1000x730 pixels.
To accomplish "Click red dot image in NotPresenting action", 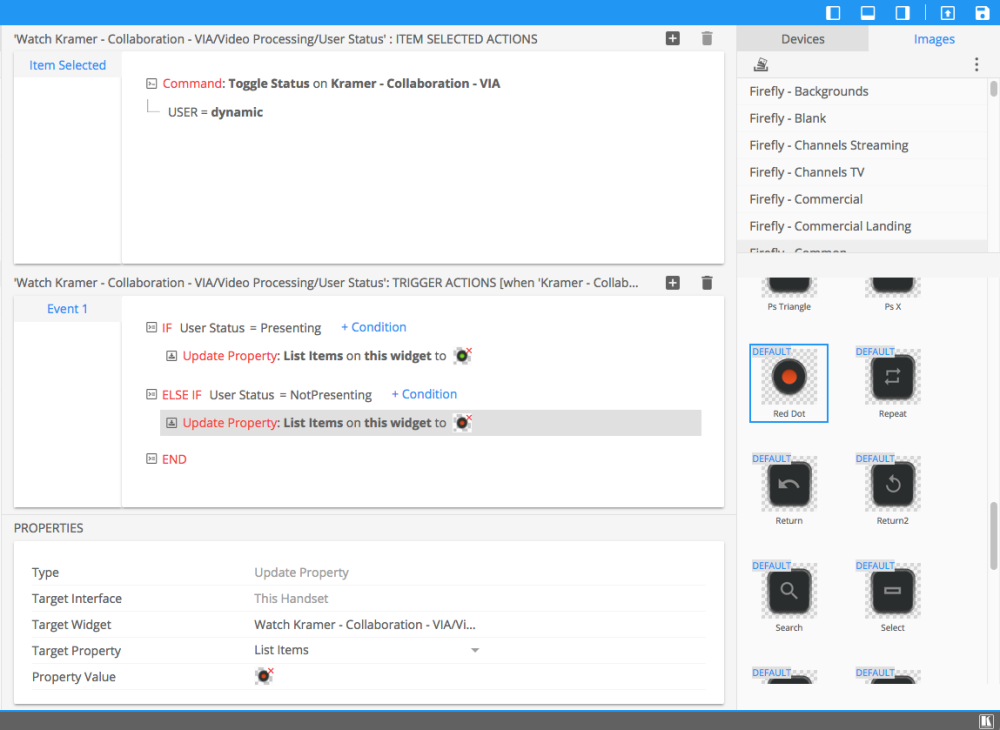I will 462,423.
